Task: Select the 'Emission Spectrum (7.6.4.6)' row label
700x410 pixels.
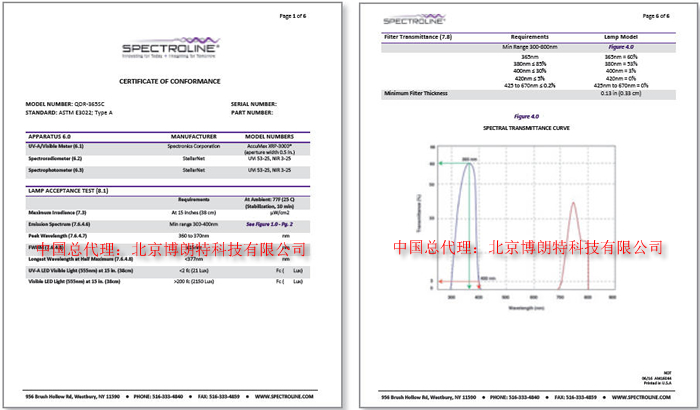Action: tap(59, 224)
